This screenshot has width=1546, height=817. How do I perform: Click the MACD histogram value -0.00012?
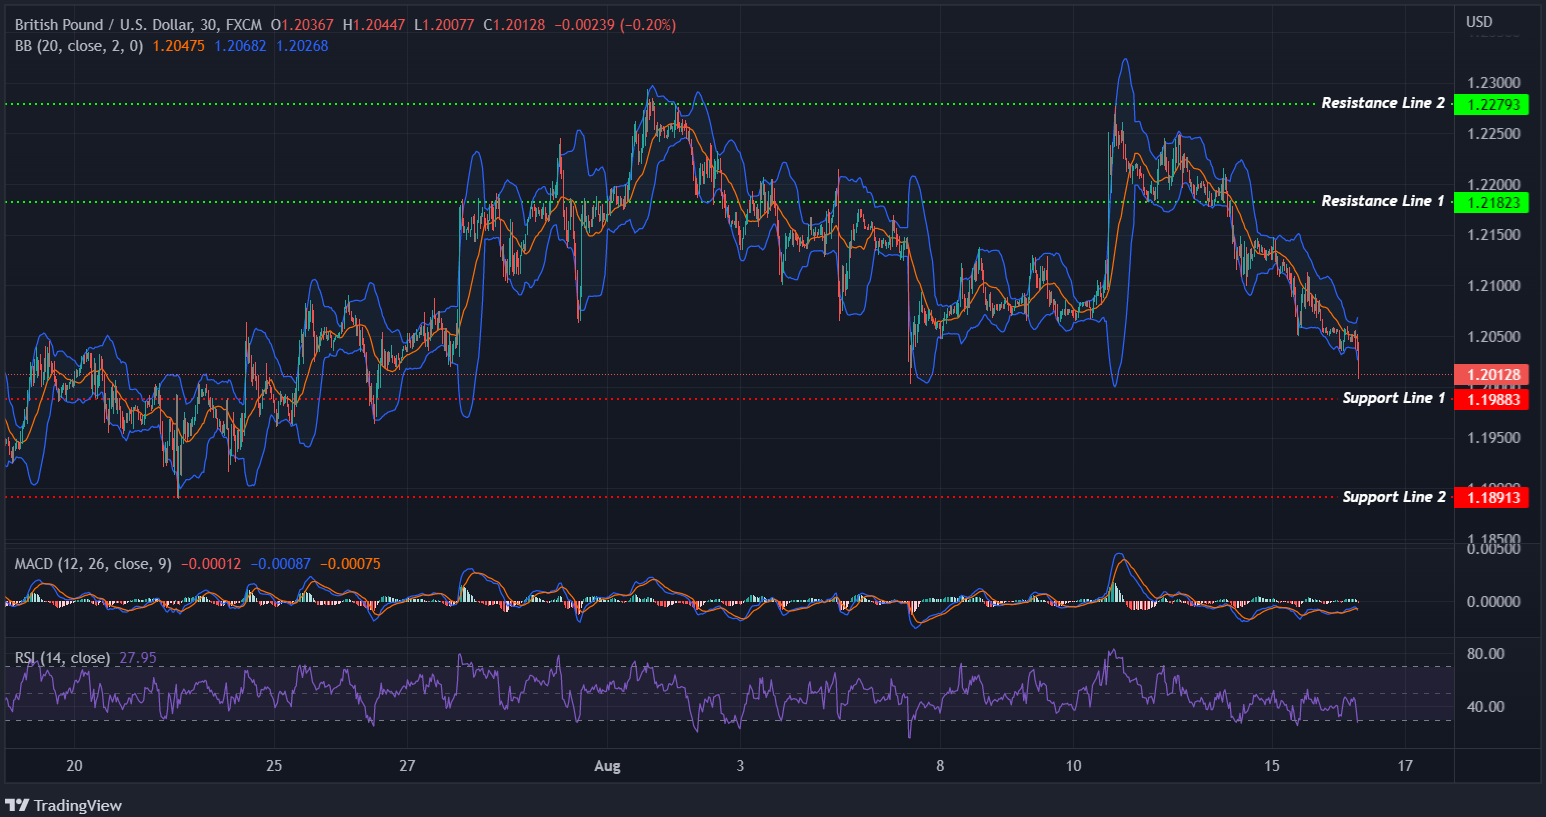(x=211, y=563)
